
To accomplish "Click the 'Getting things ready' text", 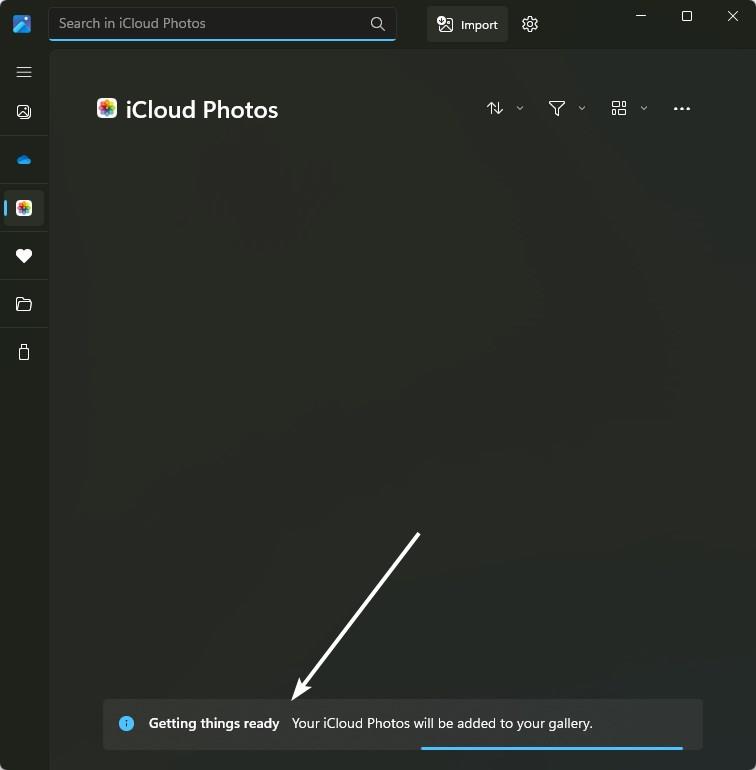I will (x=214, y=723).
